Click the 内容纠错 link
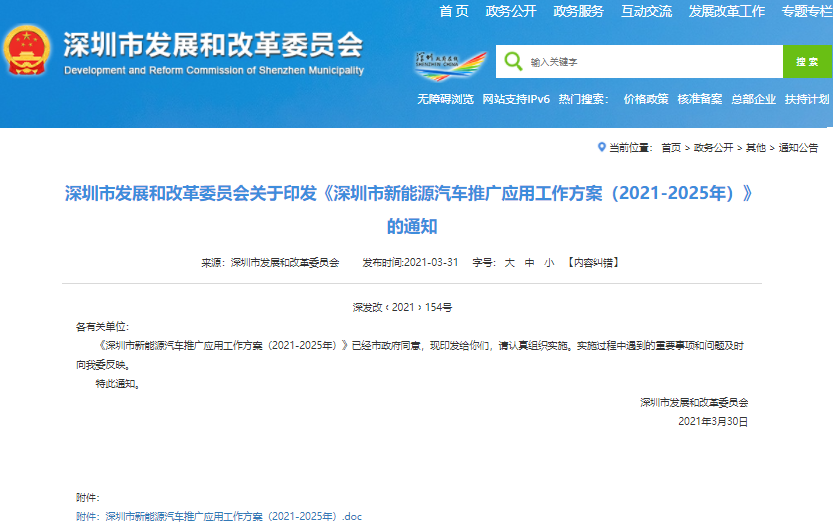The height and width of the screenshot is (524, 833). click(x=593, y=262)
